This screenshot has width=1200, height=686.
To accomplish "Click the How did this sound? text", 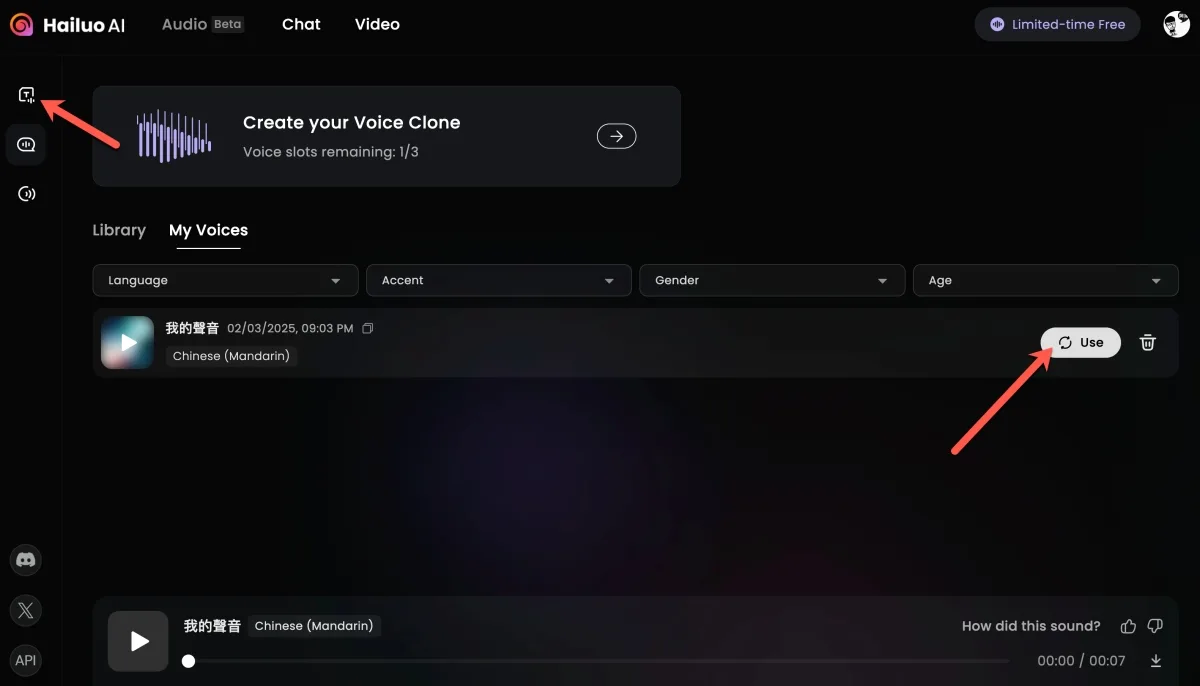I will pos(1031,626).
